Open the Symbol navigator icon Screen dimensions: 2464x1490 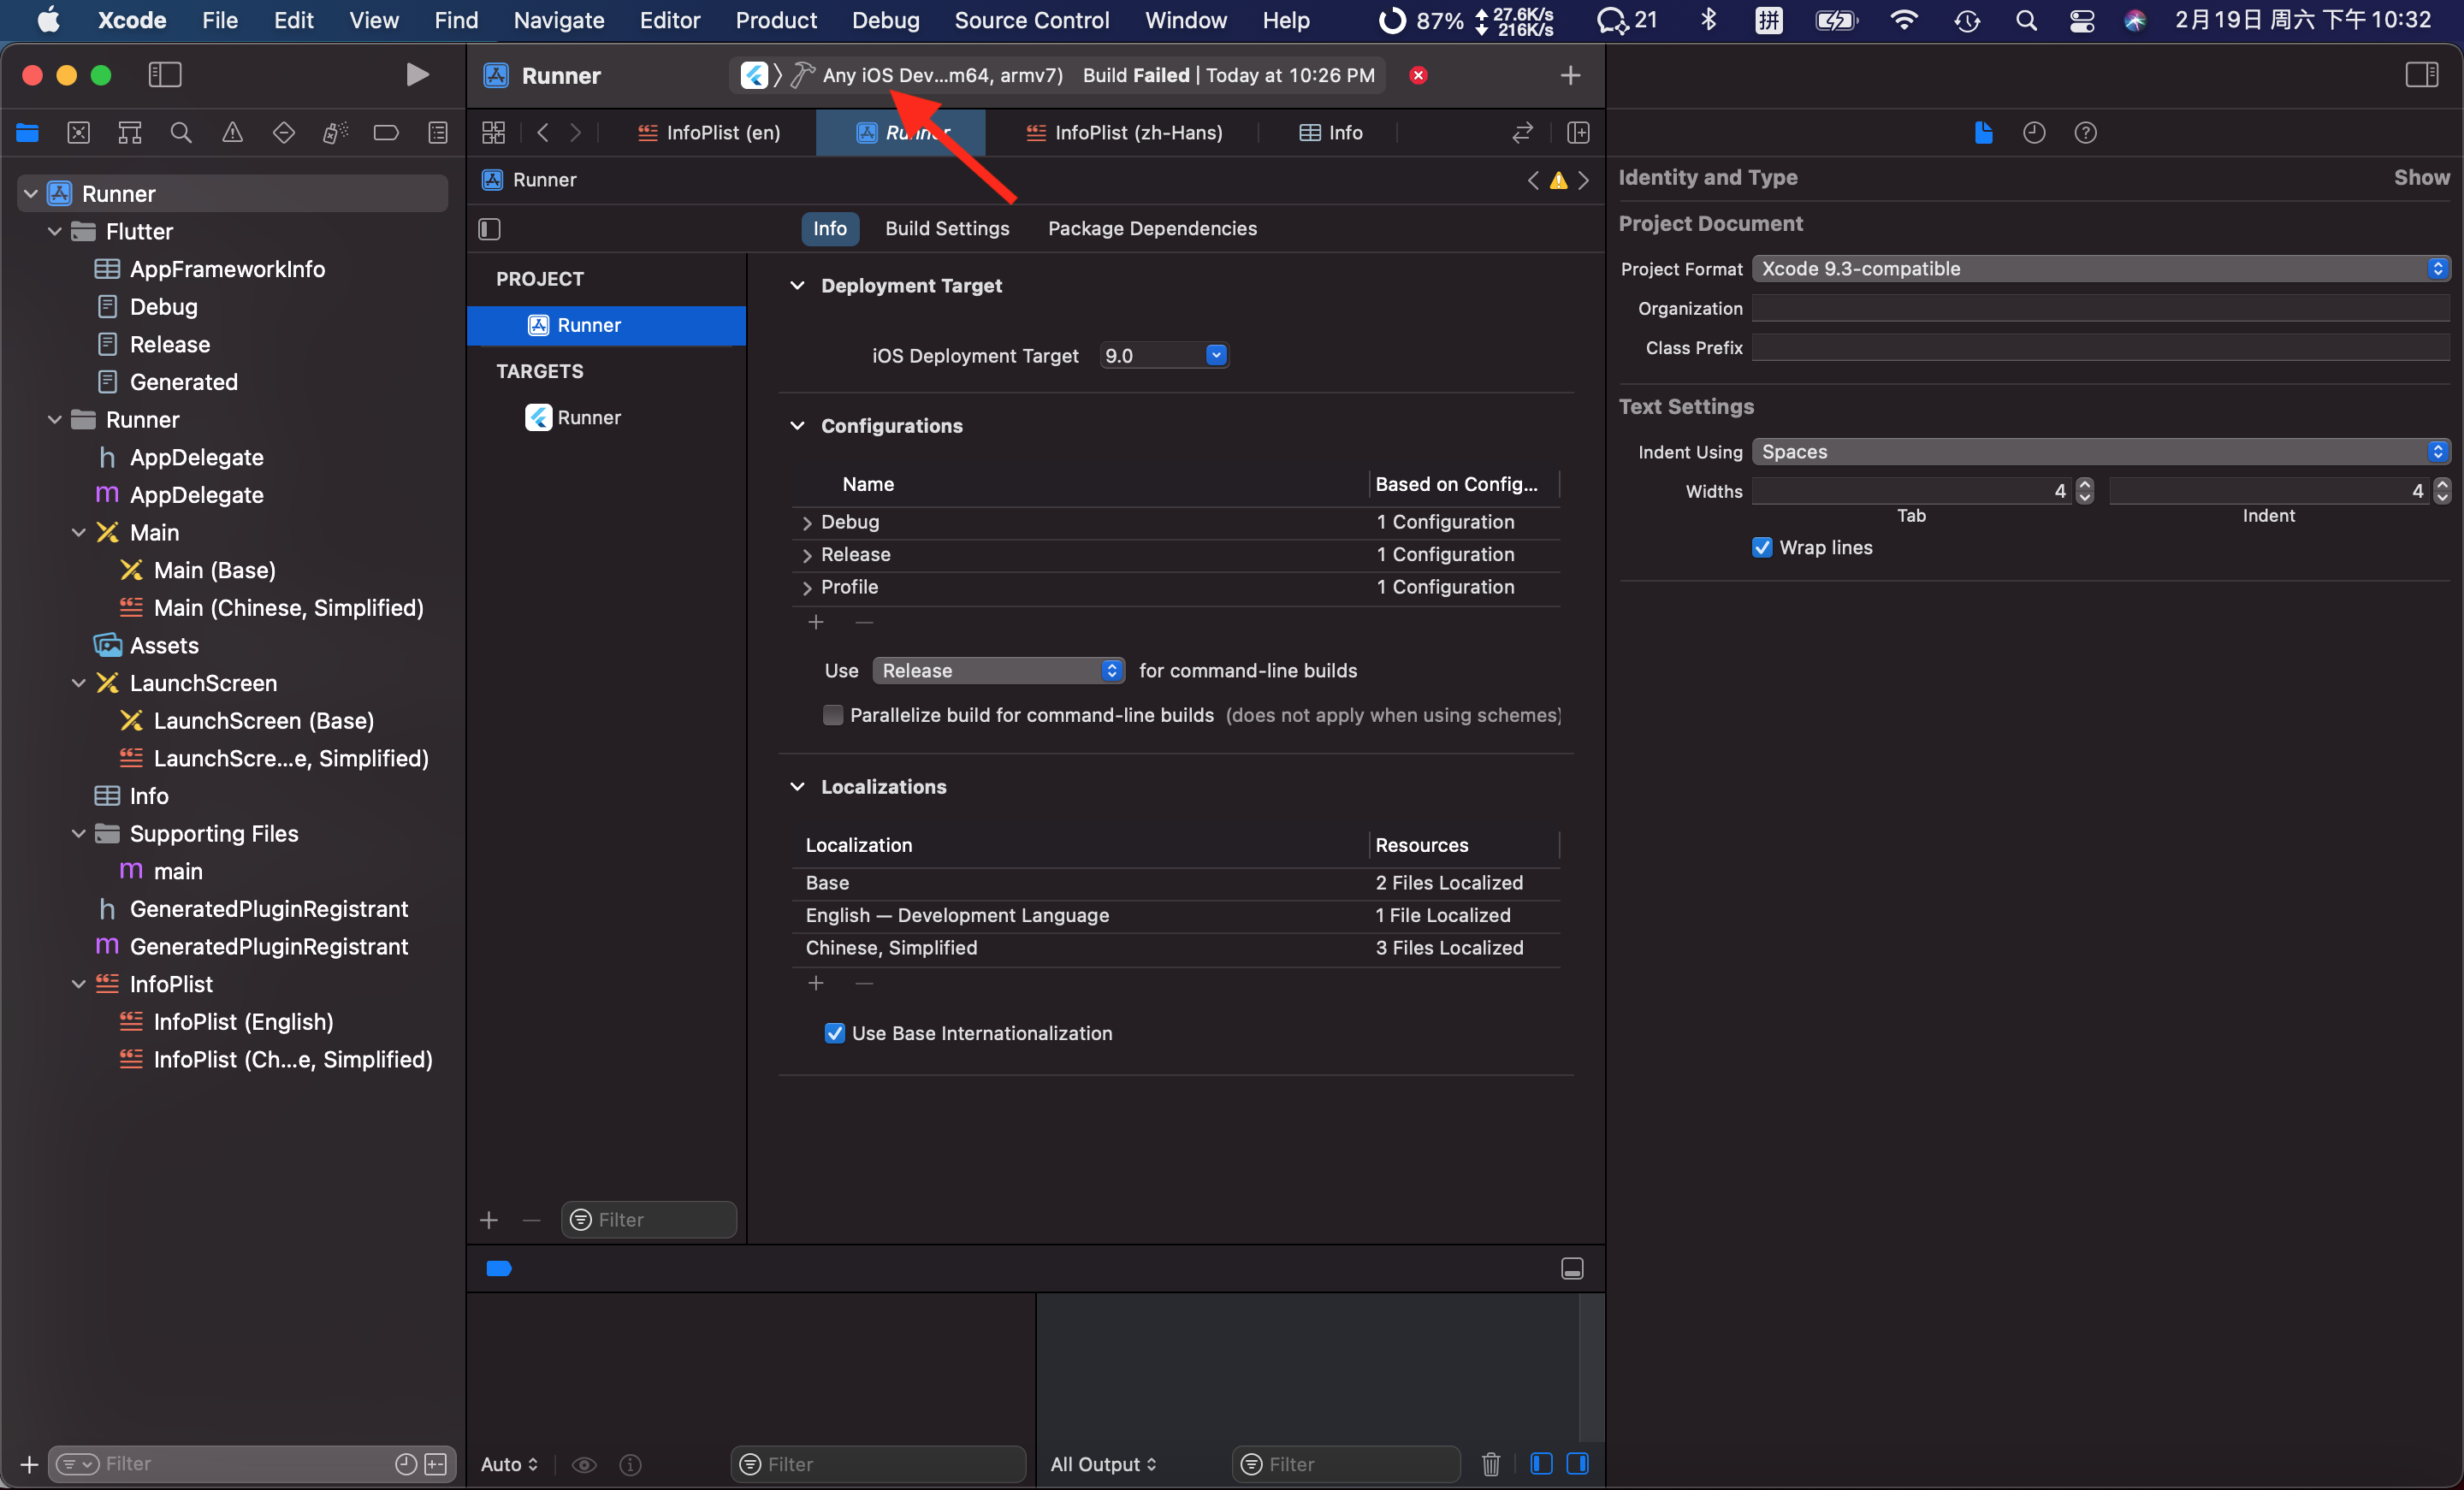(x=130, y=133)
